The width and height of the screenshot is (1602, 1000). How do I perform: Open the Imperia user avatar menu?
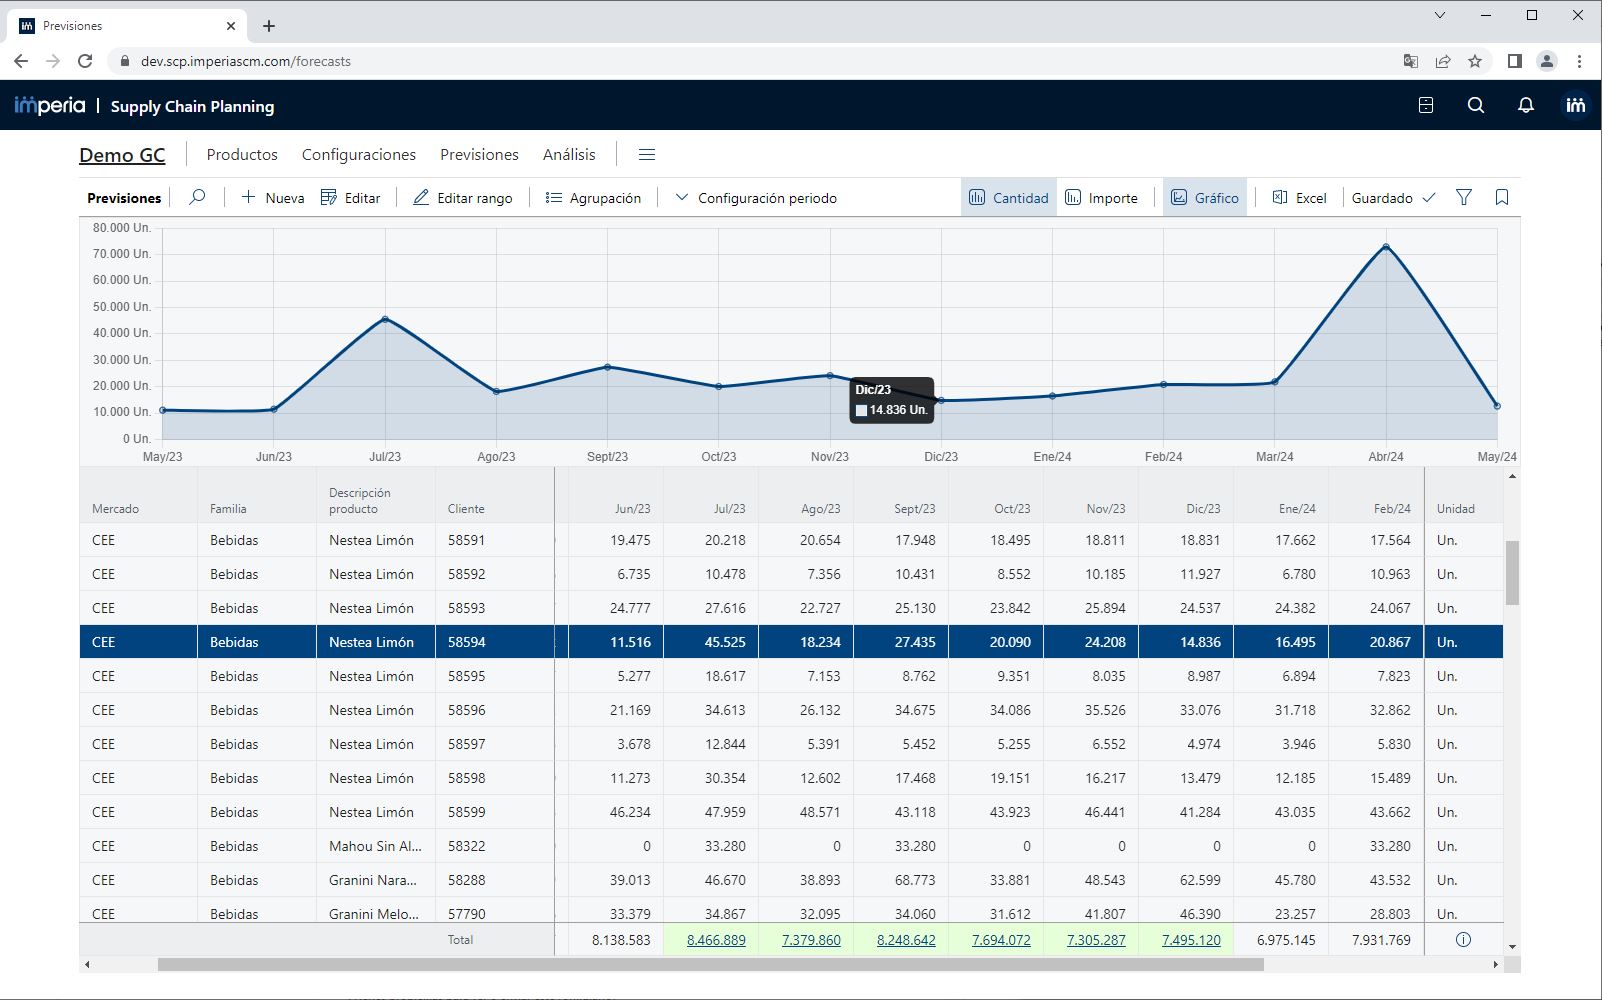[x=1575, y=105]
